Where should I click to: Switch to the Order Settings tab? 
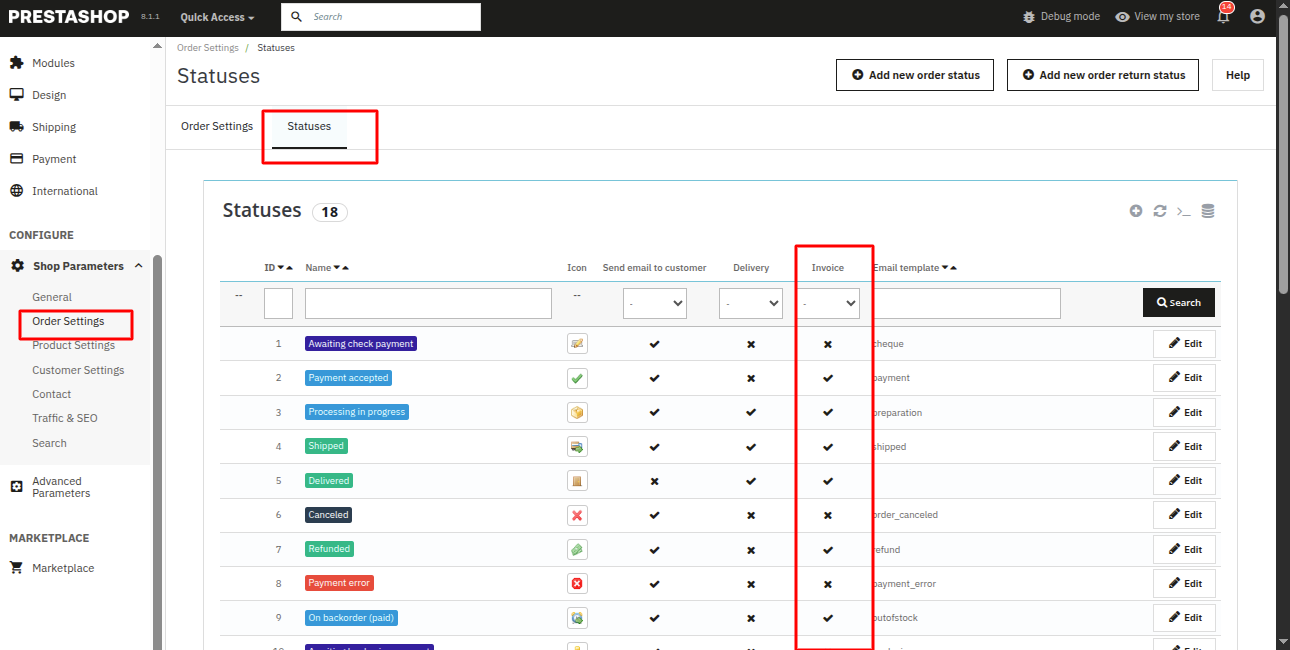pos(217,127)
